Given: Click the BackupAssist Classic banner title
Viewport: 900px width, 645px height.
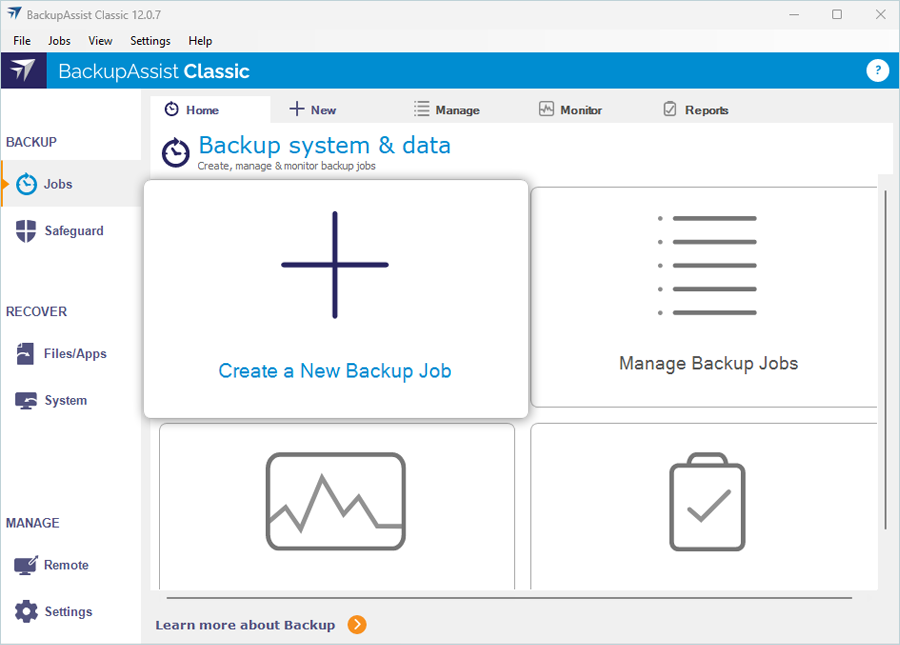Looking at the screenshot, I should click(x=154, y=71).
